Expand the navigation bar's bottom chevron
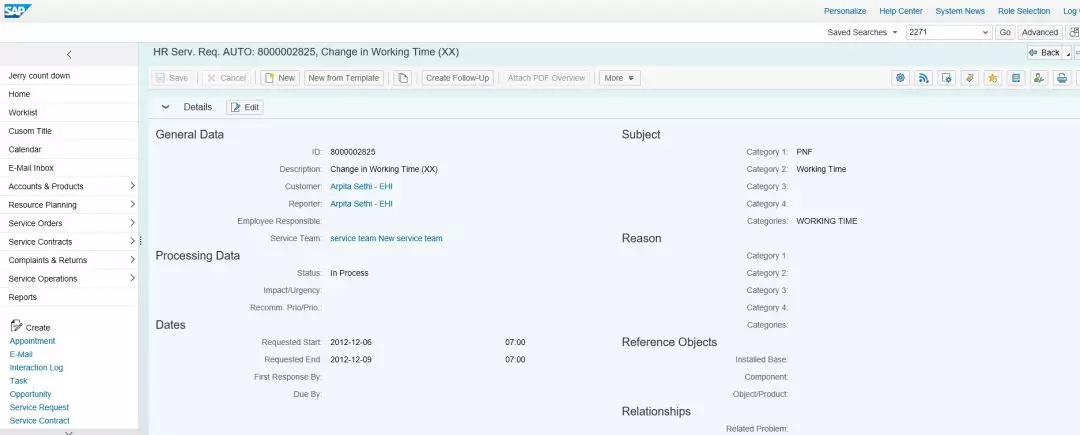The width and height of the screenshot is (1080, 435). click(x=69, y=432)
